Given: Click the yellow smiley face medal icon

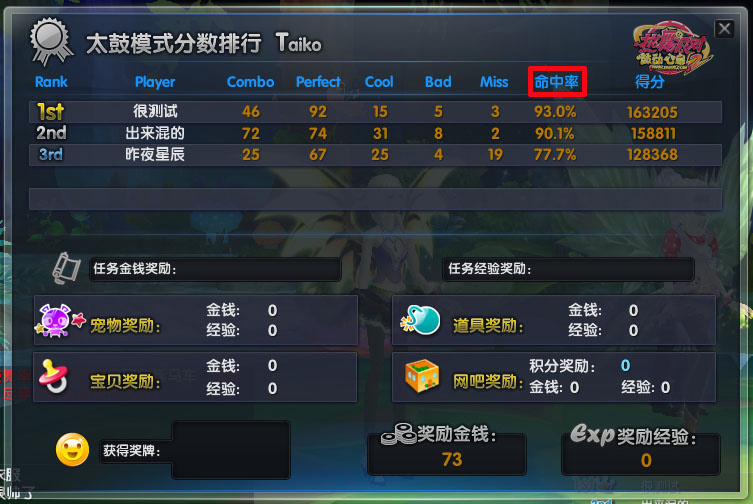Looking at the screenshot, I should (x=73, y=450).
